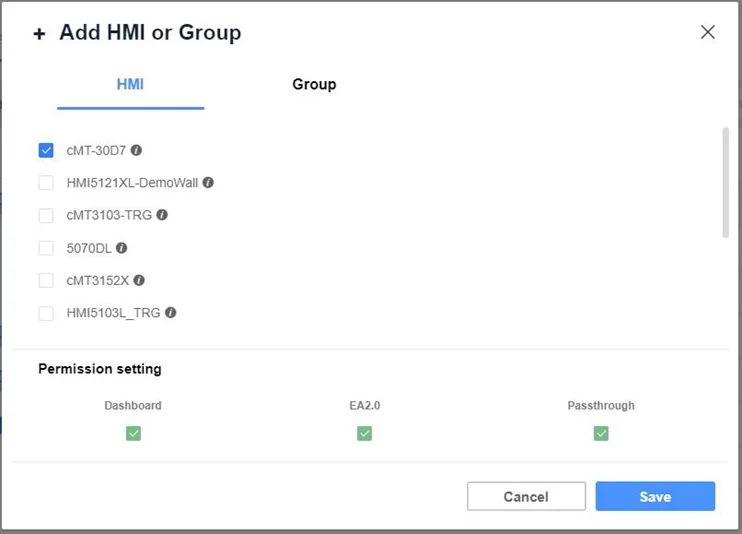The image size is (742, 534).
Task: Check the HMI5121XL-DemoWall checkbox
Action: (x=46, y=182)
